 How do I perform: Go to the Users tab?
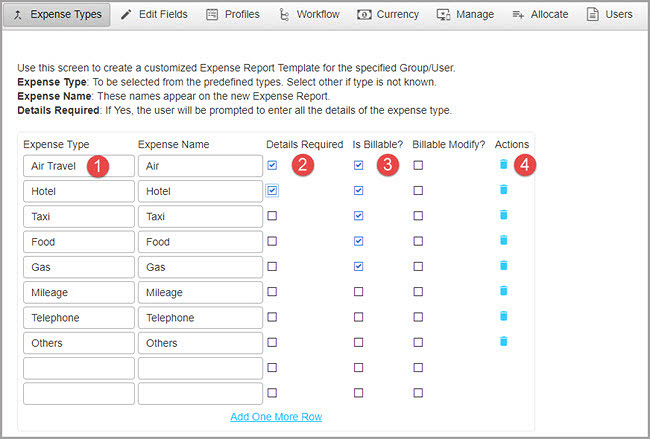[610, 15]
